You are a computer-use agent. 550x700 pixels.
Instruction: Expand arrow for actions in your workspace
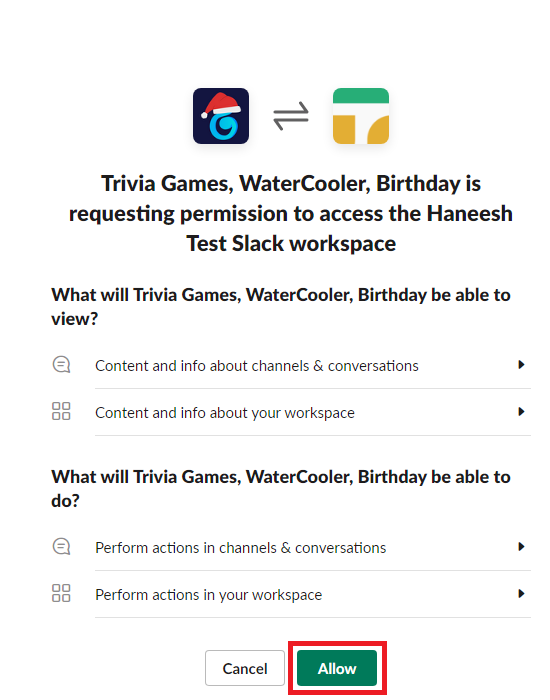coord(521,594)
